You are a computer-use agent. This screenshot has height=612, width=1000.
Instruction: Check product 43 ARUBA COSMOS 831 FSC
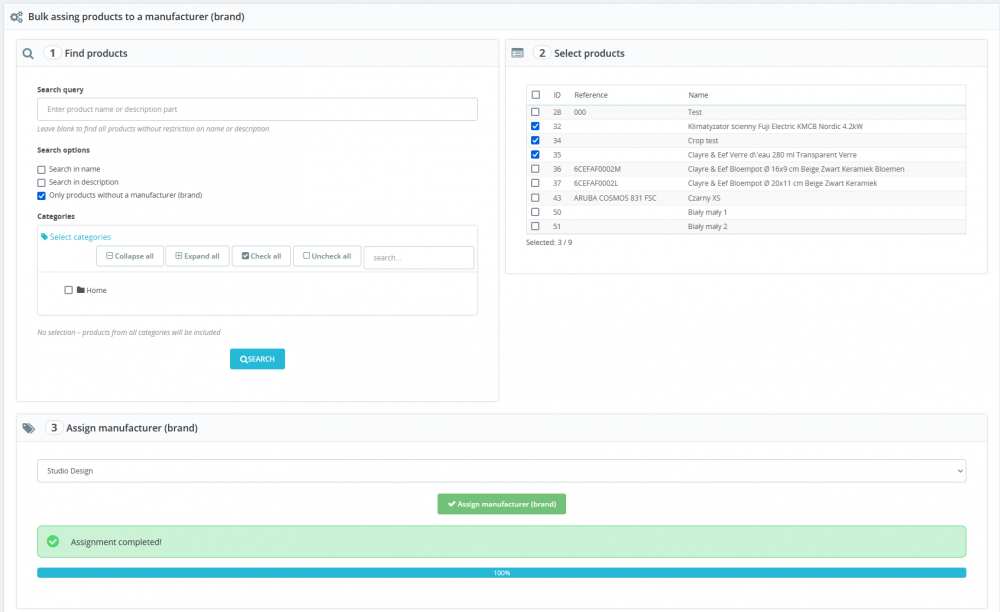pos(535,198)
